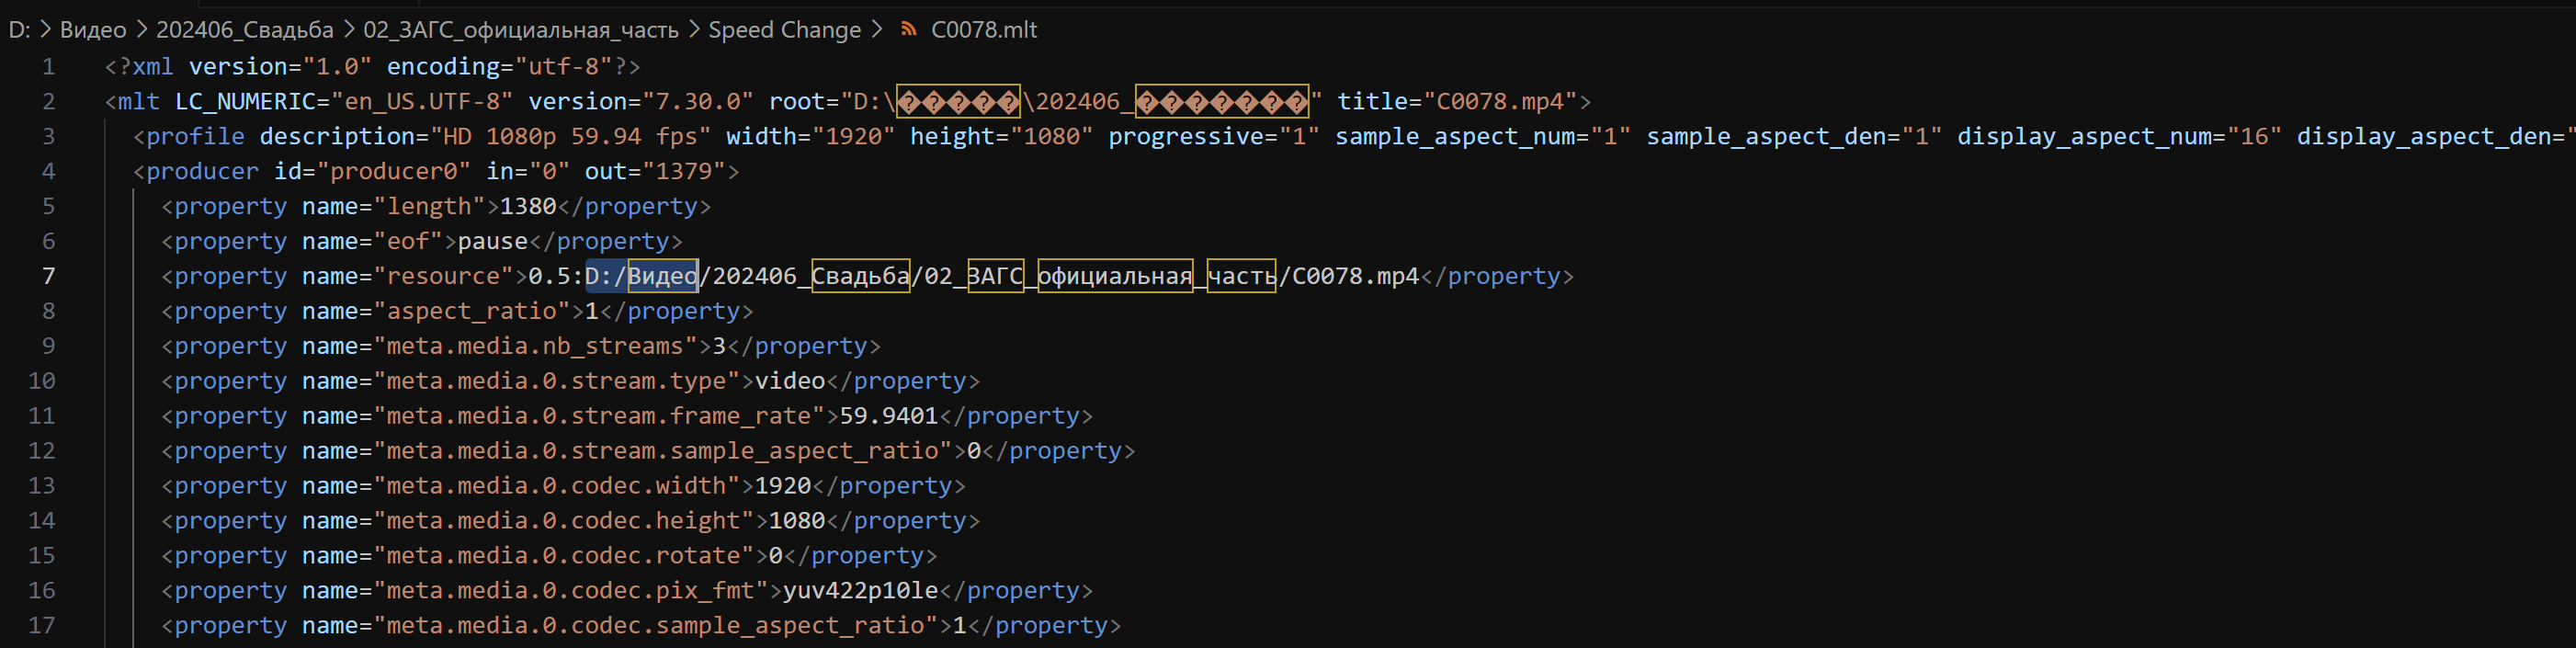
Task: Click the yuv422p10le value on line 16
Action: [x=860, y=591]
